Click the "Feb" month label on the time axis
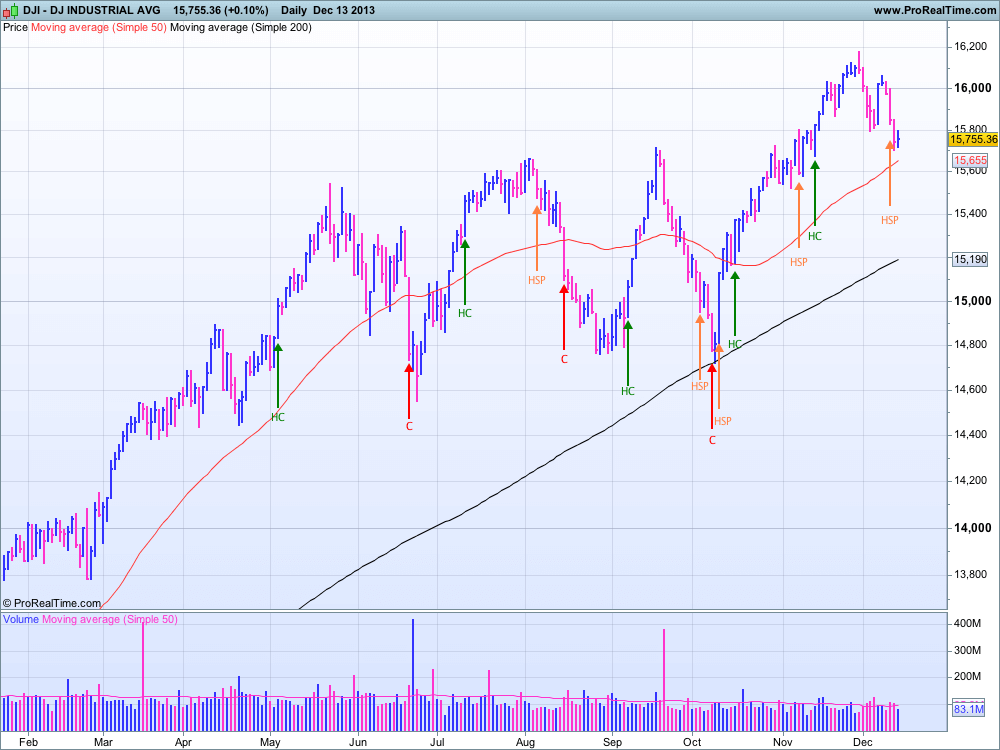Viewport: 1000px width, 750px height. (x=28, y=742)
